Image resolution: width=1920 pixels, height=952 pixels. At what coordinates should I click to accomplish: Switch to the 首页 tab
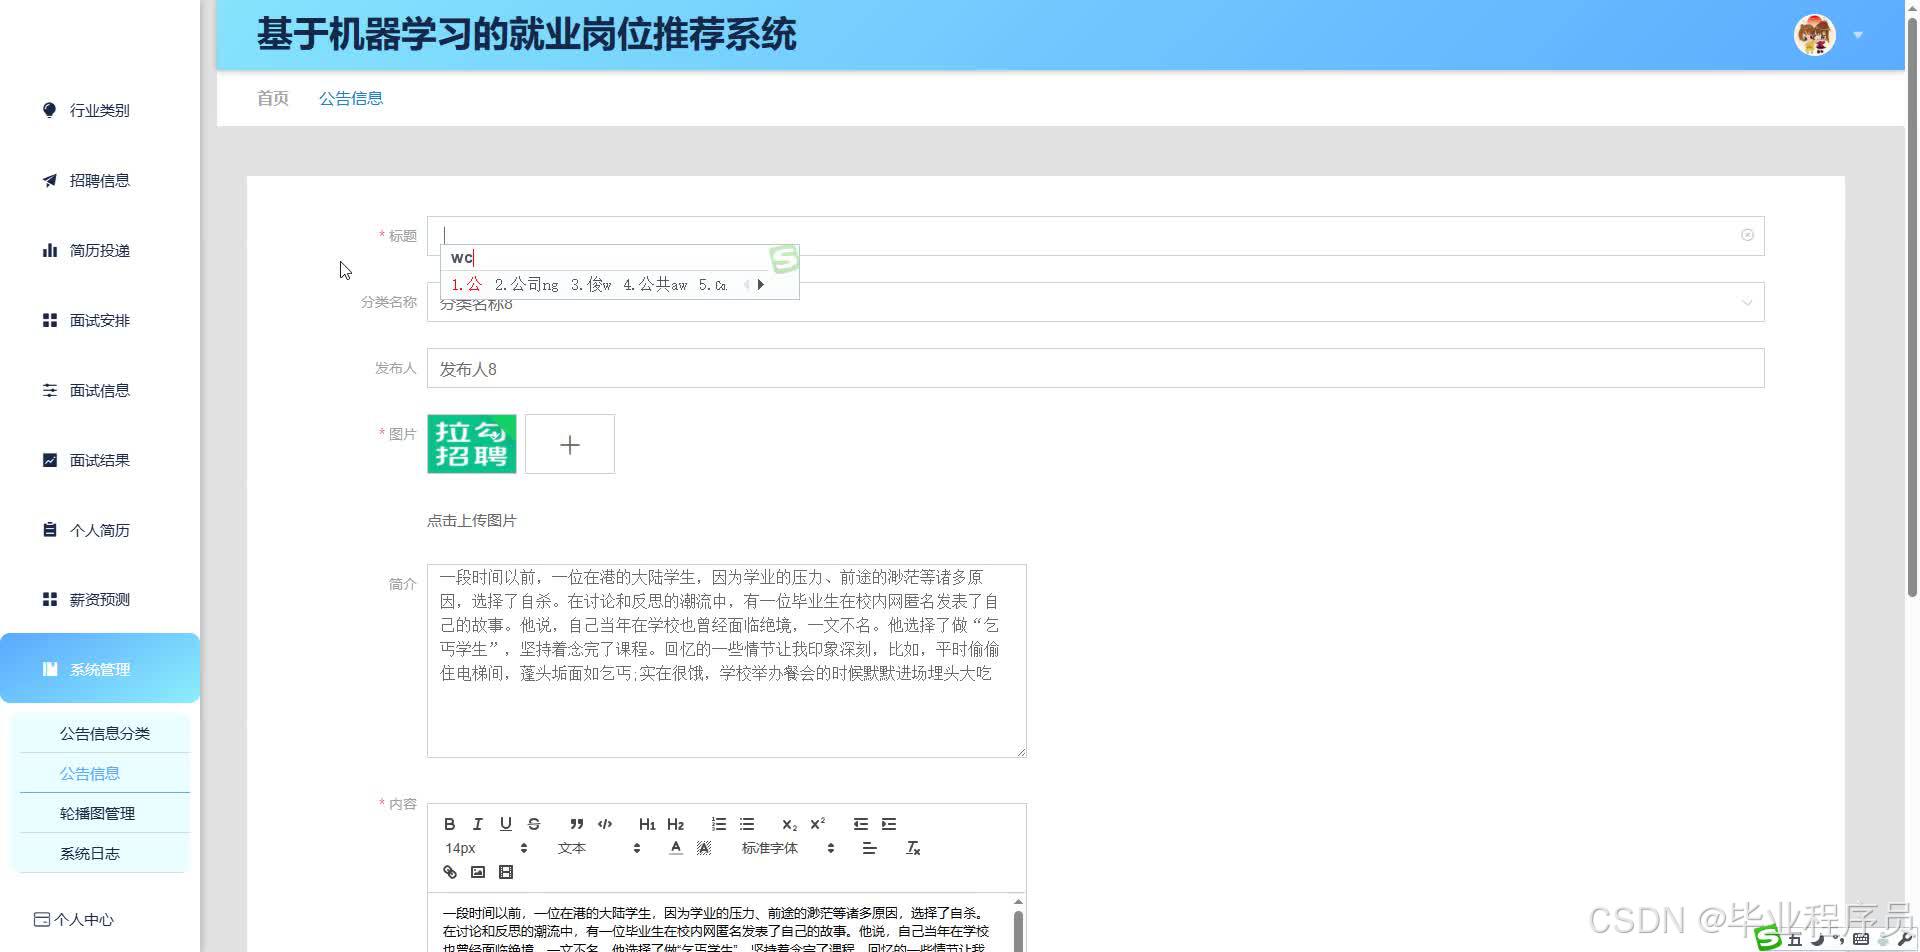coord(272,97)
